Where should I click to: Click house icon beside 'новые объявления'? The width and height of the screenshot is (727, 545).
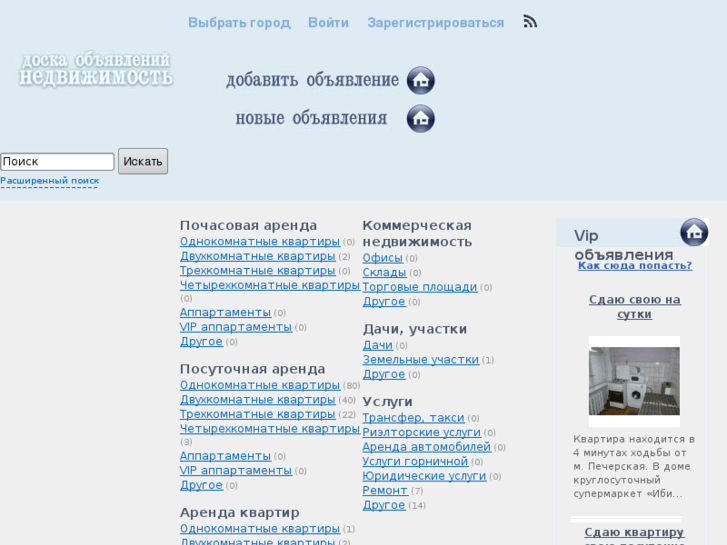pos(421,119)
